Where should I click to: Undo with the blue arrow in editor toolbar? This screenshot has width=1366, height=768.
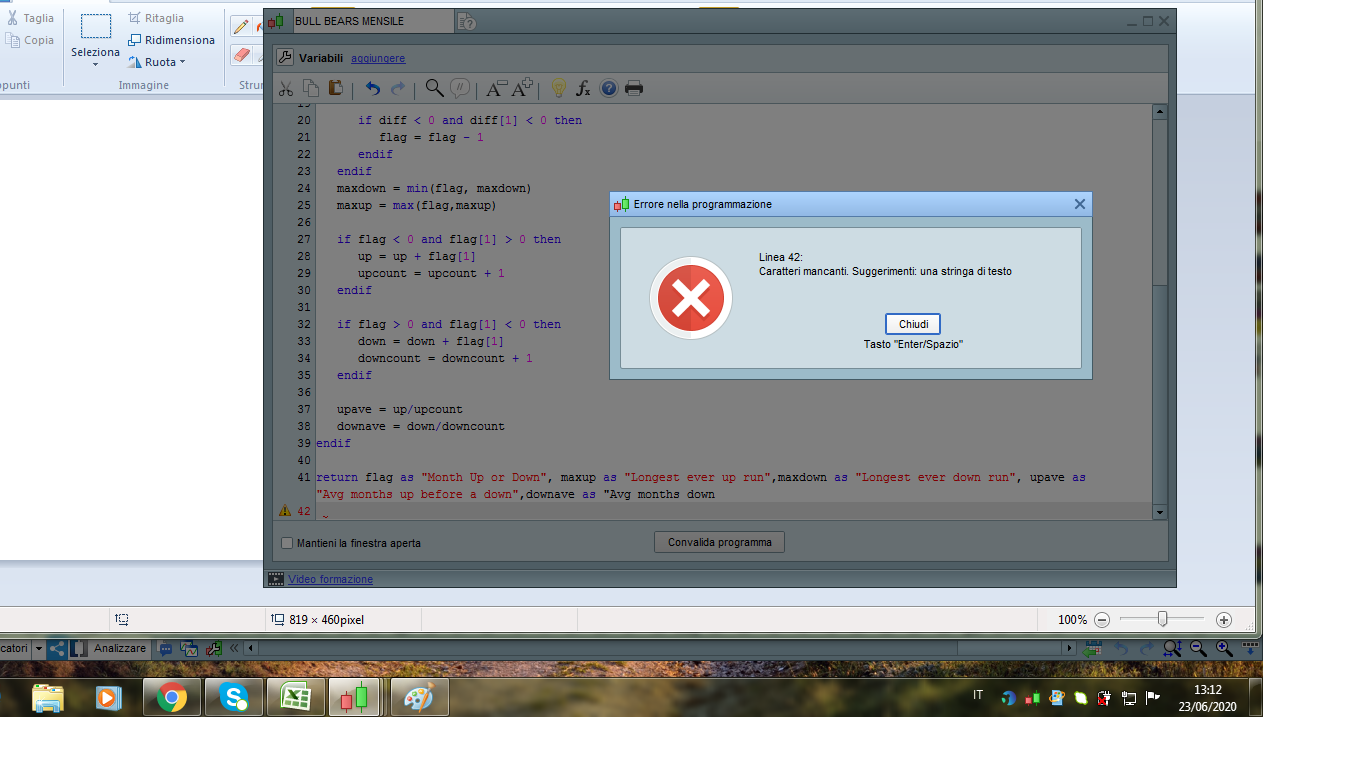[373, 88]
